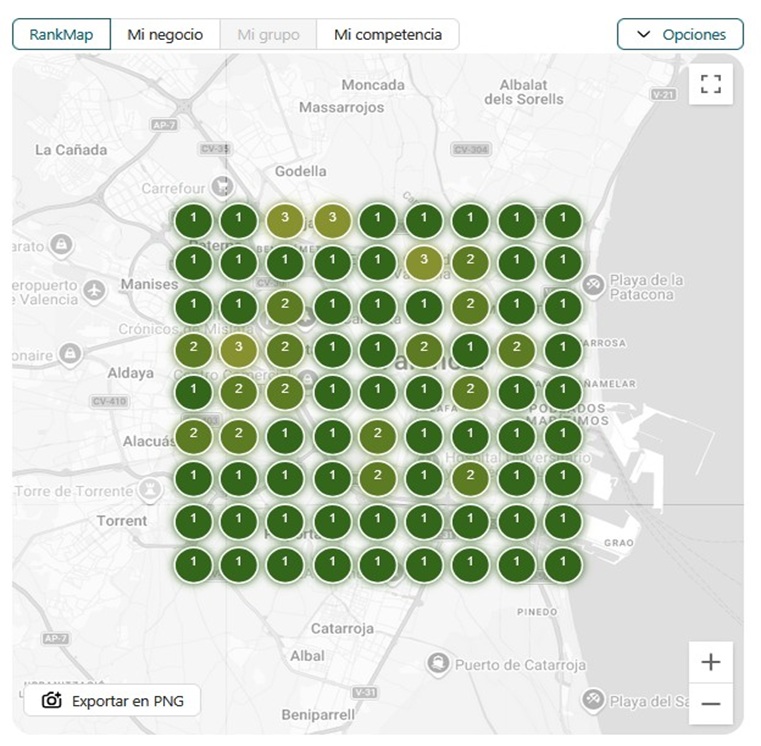Click the rank 2 marker beside Alacuás label

[x=193, y=436]
